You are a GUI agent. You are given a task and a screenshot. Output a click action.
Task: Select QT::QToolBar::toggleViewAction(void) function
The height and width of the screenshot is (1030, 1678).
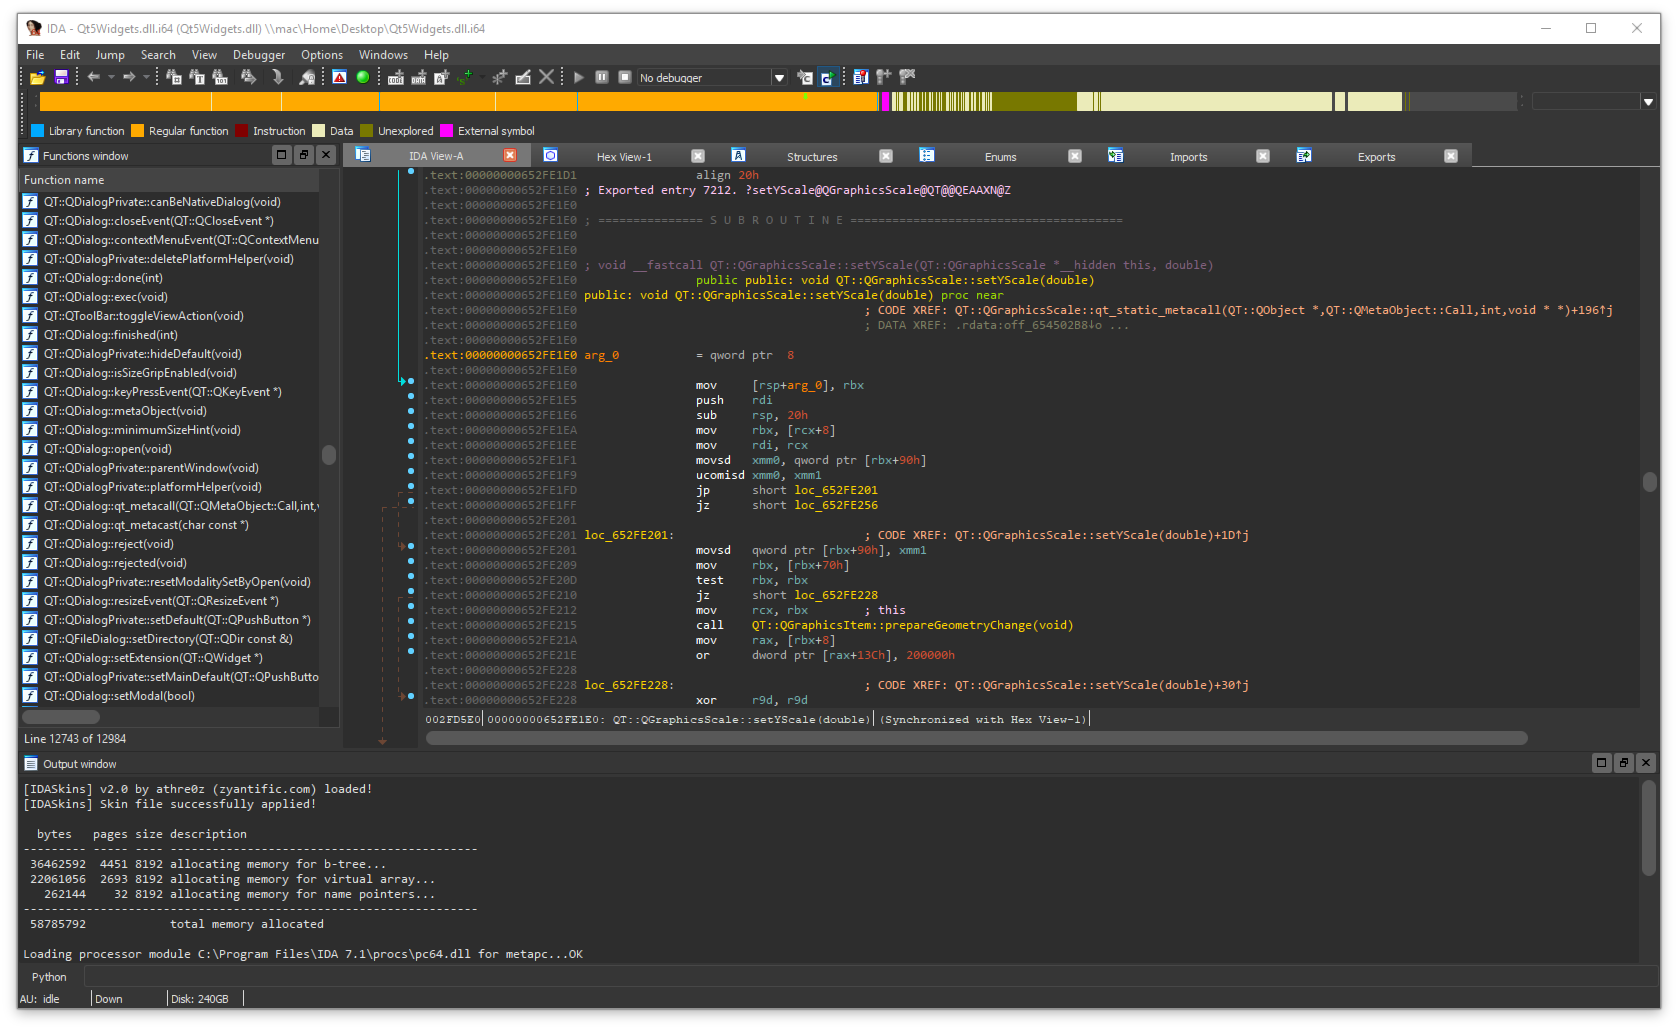tap(143, 316)
